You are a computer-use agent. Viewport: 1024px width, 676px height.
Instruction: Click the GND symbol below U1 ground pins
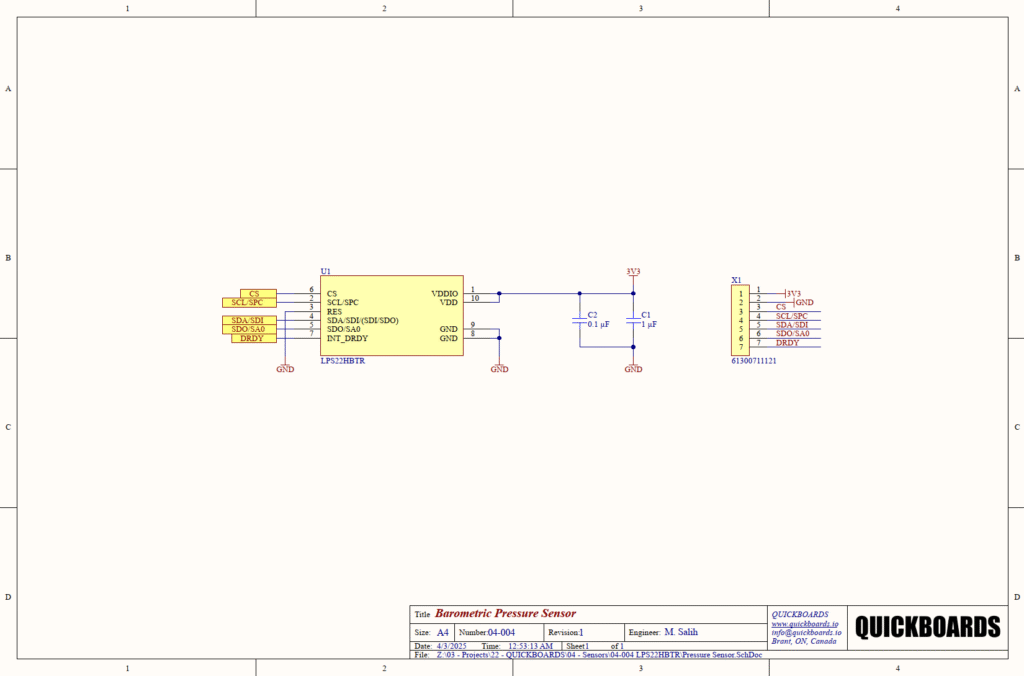click(499, 367)
